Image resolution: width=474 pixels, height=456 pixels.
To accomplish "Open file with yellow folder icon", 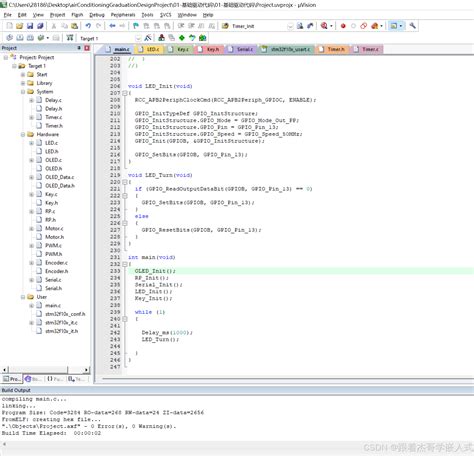I will (19, 26).
